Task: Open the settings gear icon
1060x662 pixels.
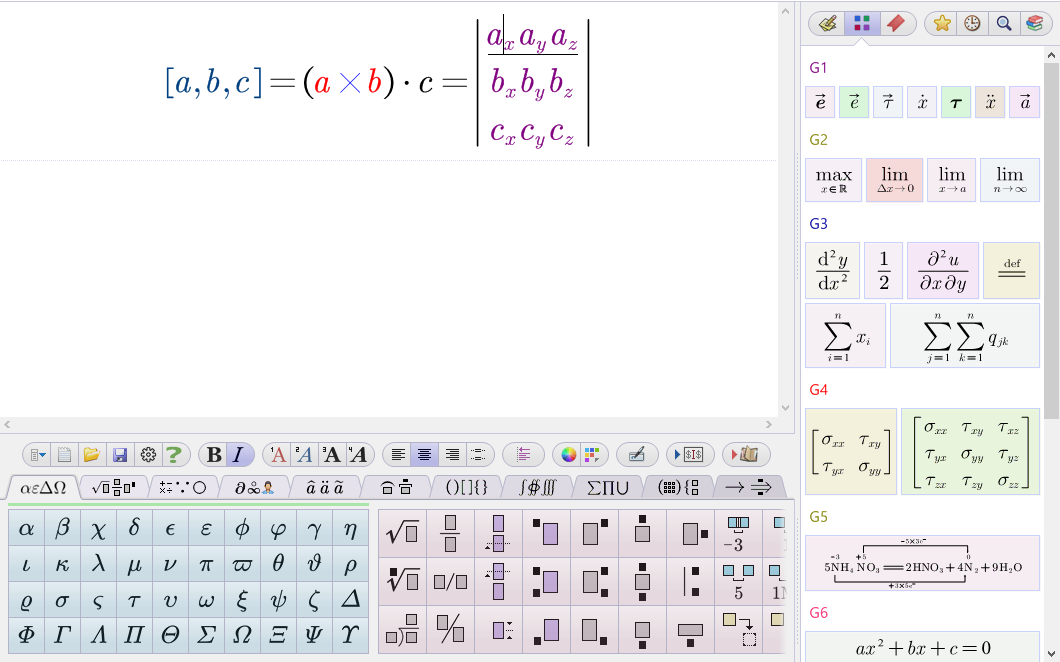Action: point(147,454)
